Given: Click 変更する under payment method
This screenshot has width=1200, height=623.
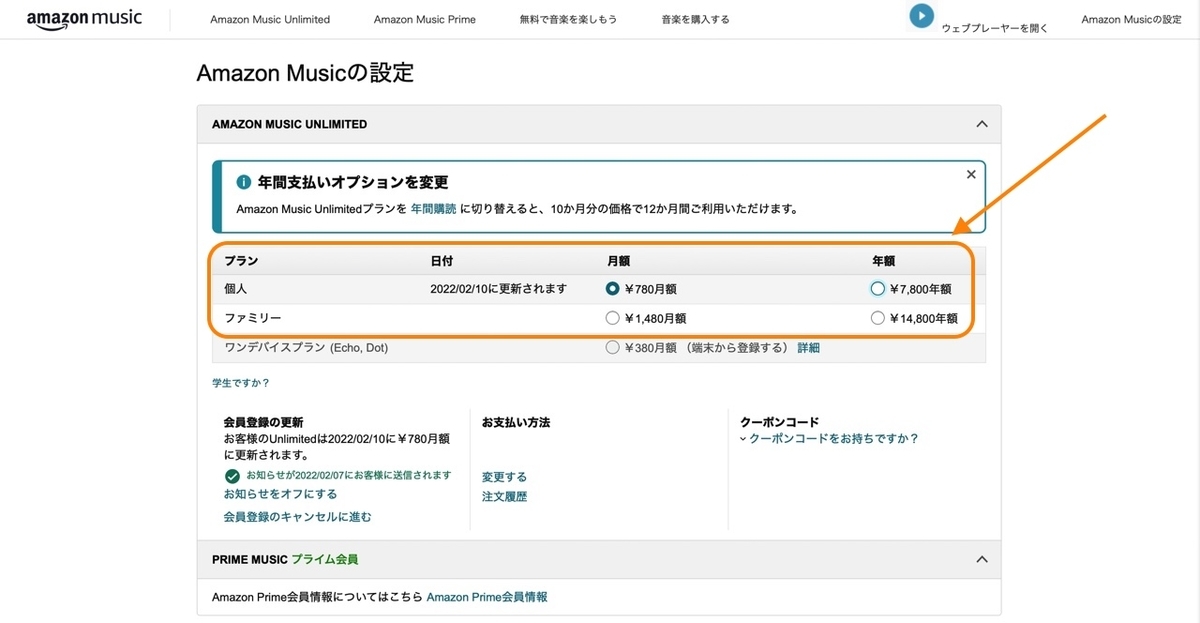Looking at the screenshot, I should click(504, 477).
